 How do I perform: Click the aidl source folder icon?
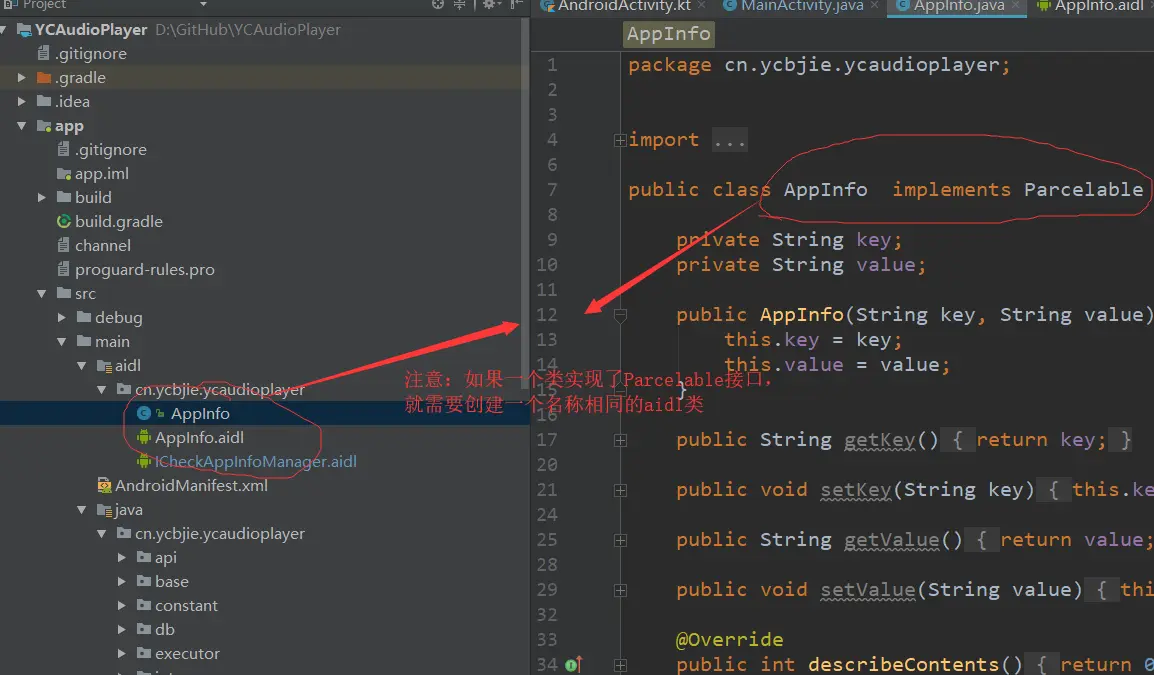(105, 366)
